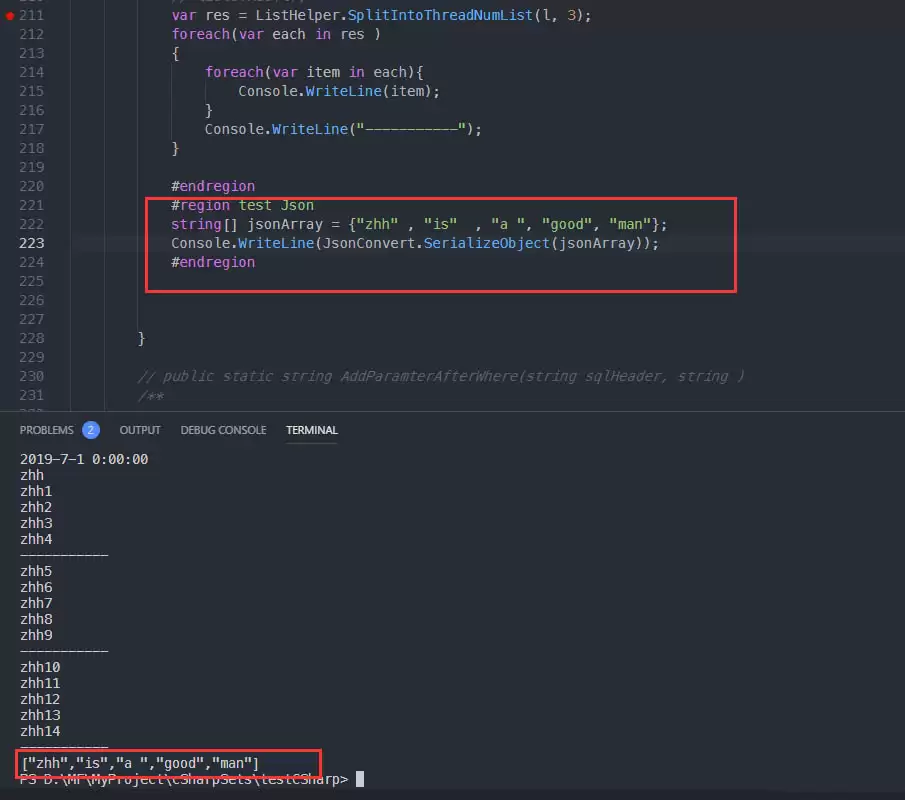Click '#endregion' on line 224

click(x=212, y=262)
